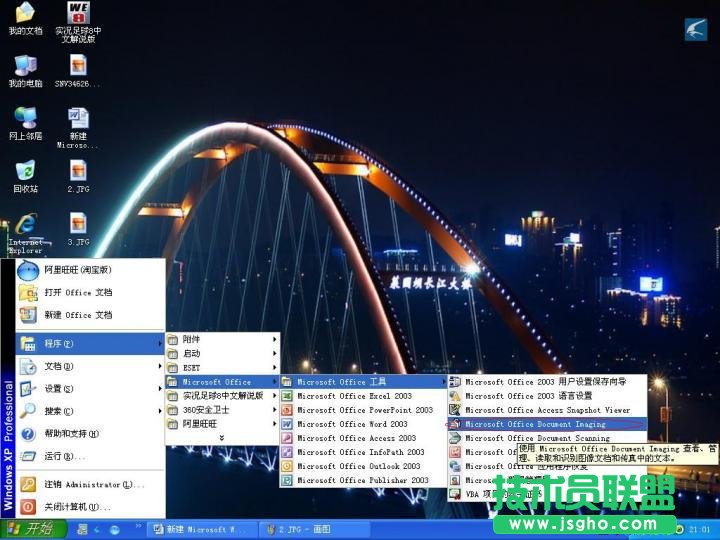Open the 回收站 recycle bin icon

26,176
